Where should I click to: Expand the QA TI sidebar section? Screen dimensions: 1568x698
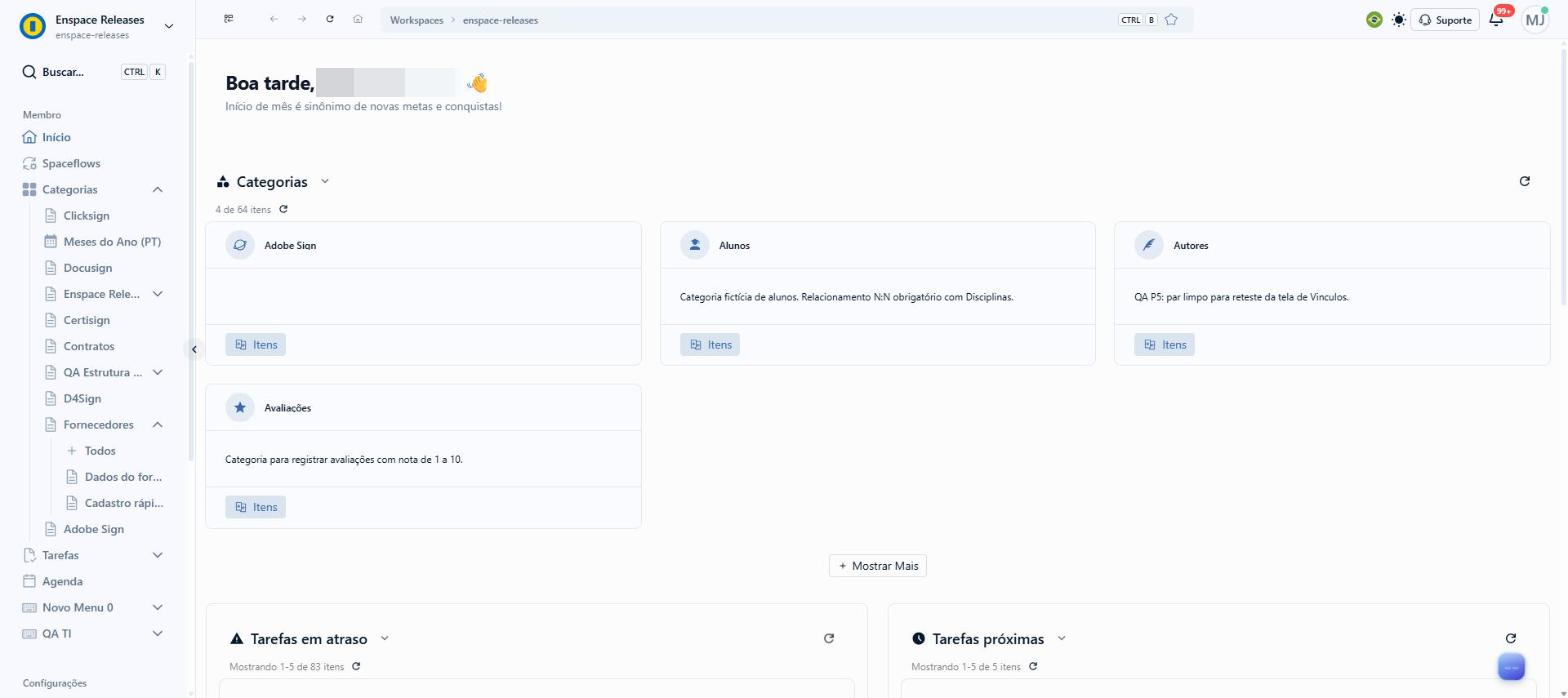click(x=157, y=633)
